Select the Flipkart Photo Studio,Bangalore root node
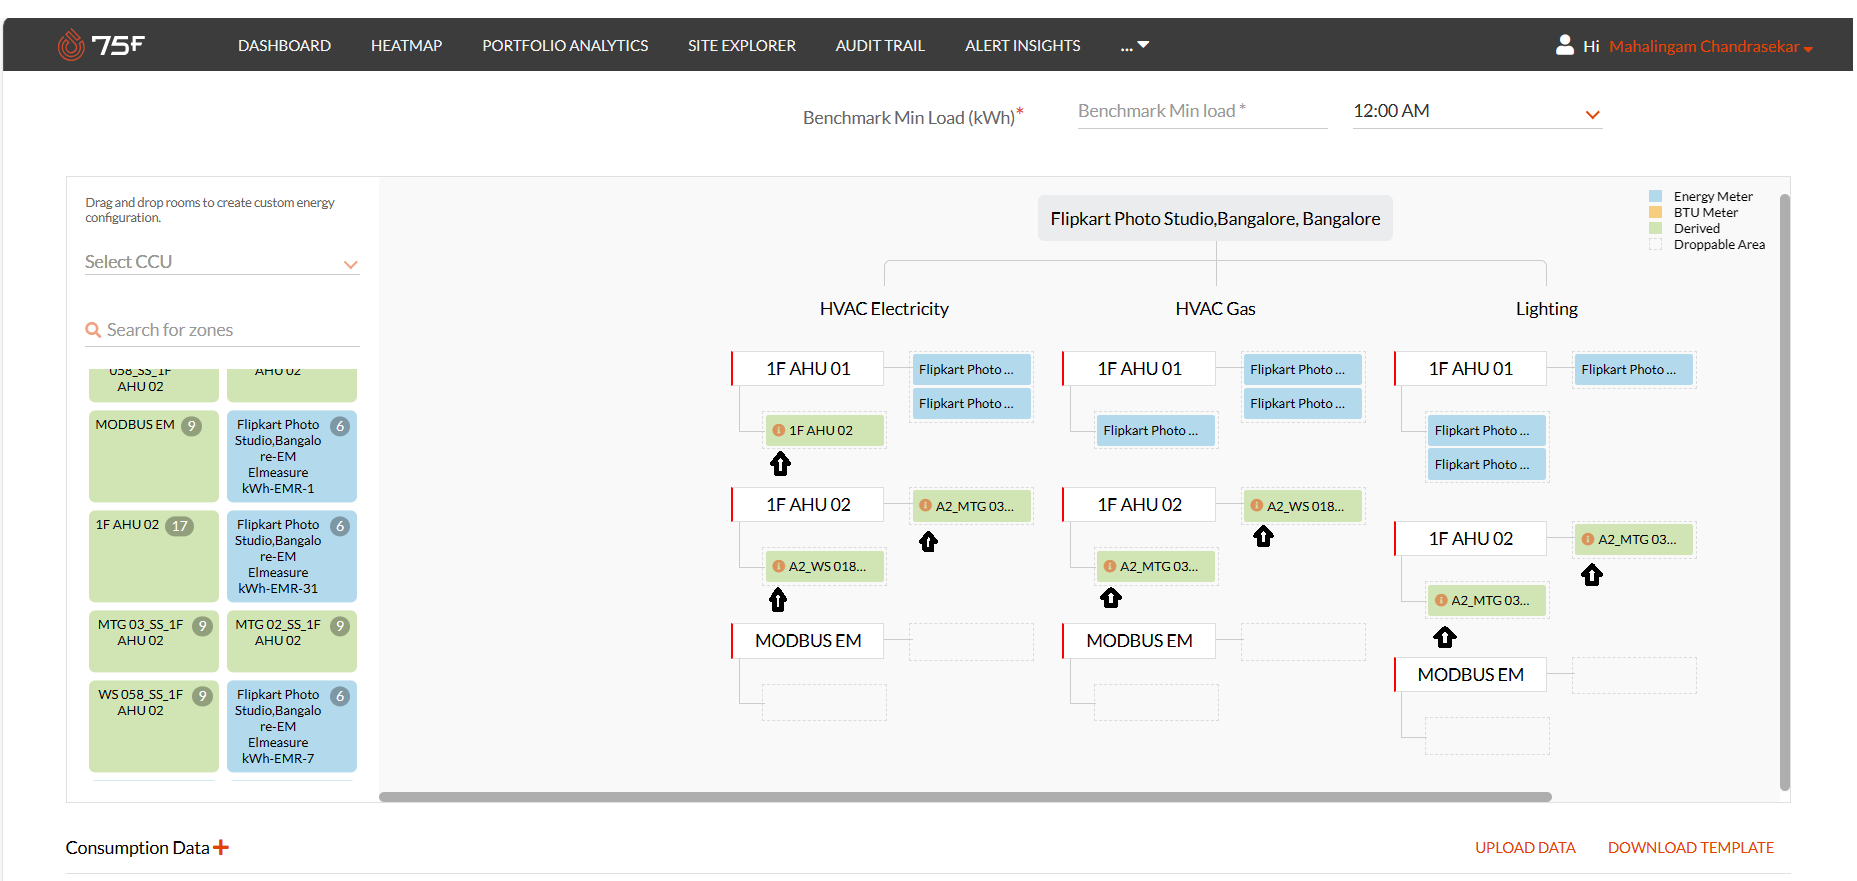The height and width of the screenshot is (881, 1857). click(1215, 218)
